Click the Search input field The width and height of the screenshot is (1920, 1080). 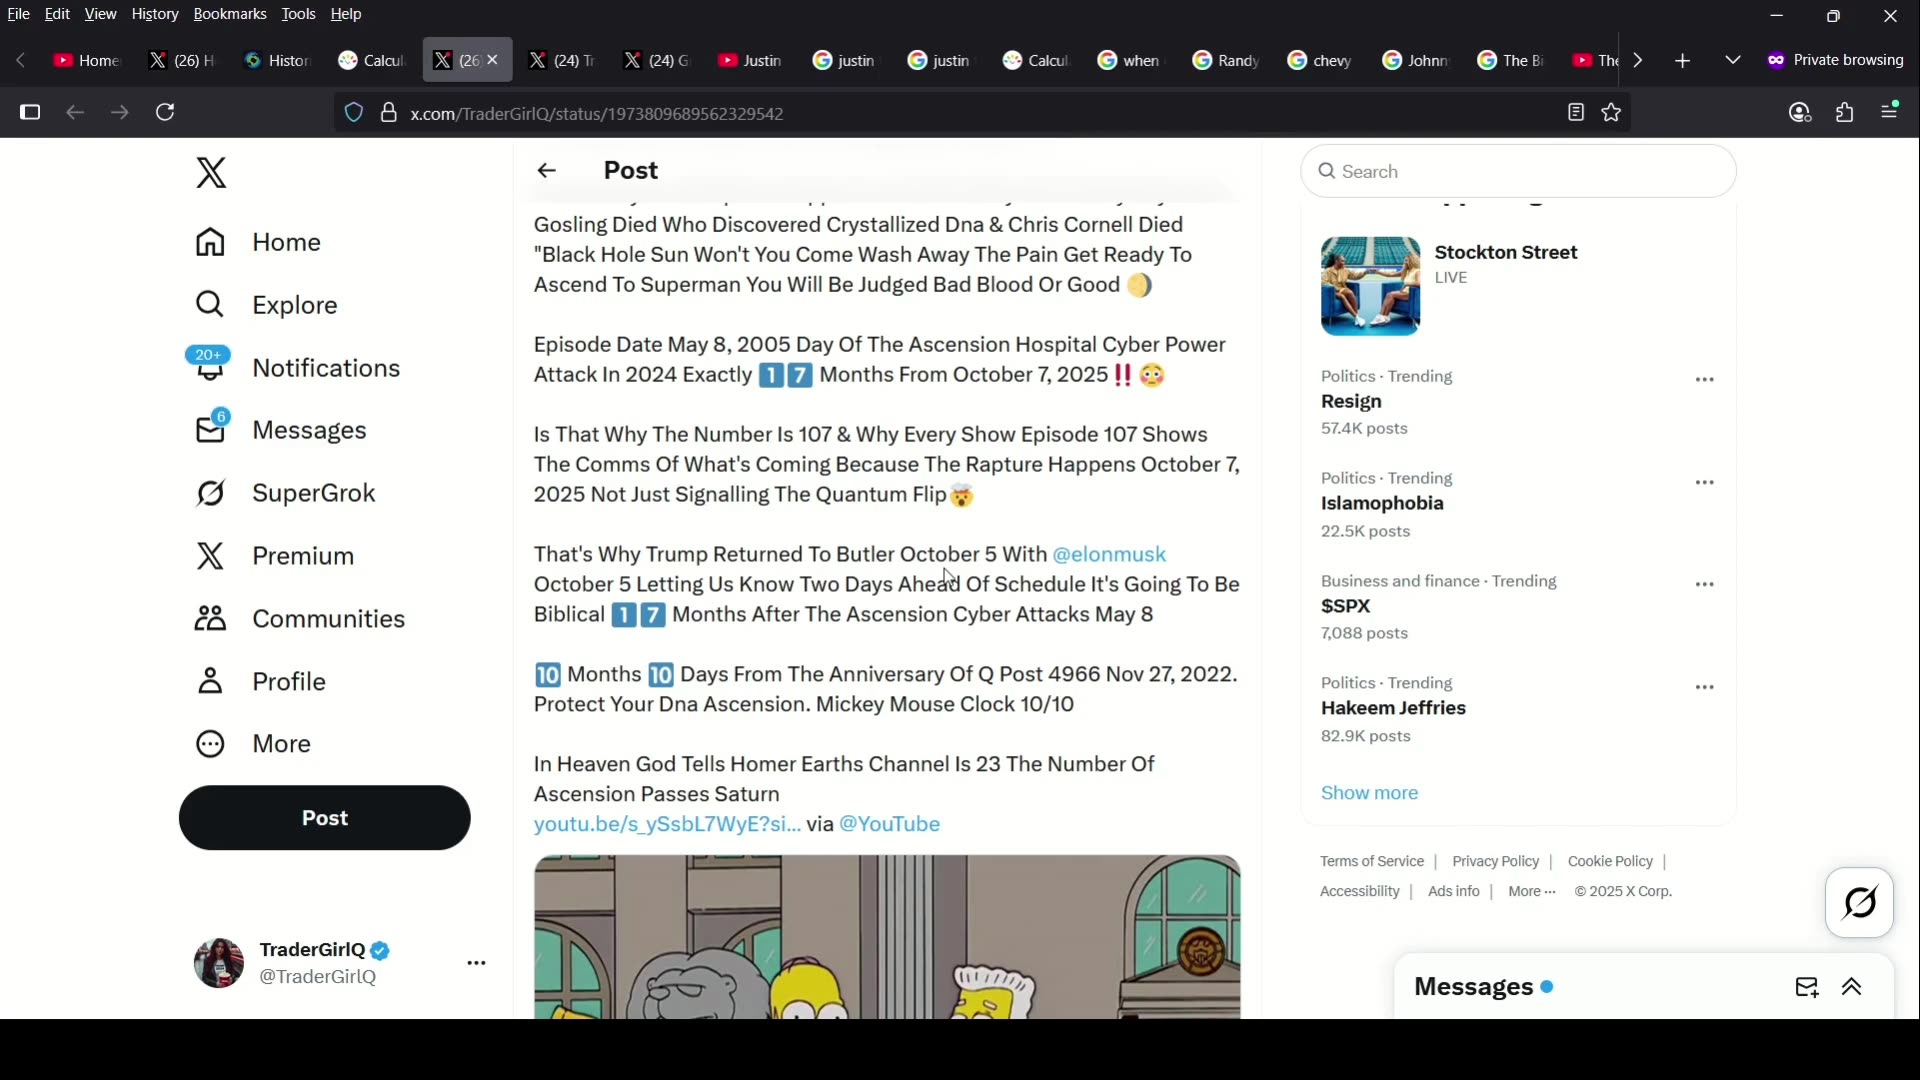coord(1518,172)
